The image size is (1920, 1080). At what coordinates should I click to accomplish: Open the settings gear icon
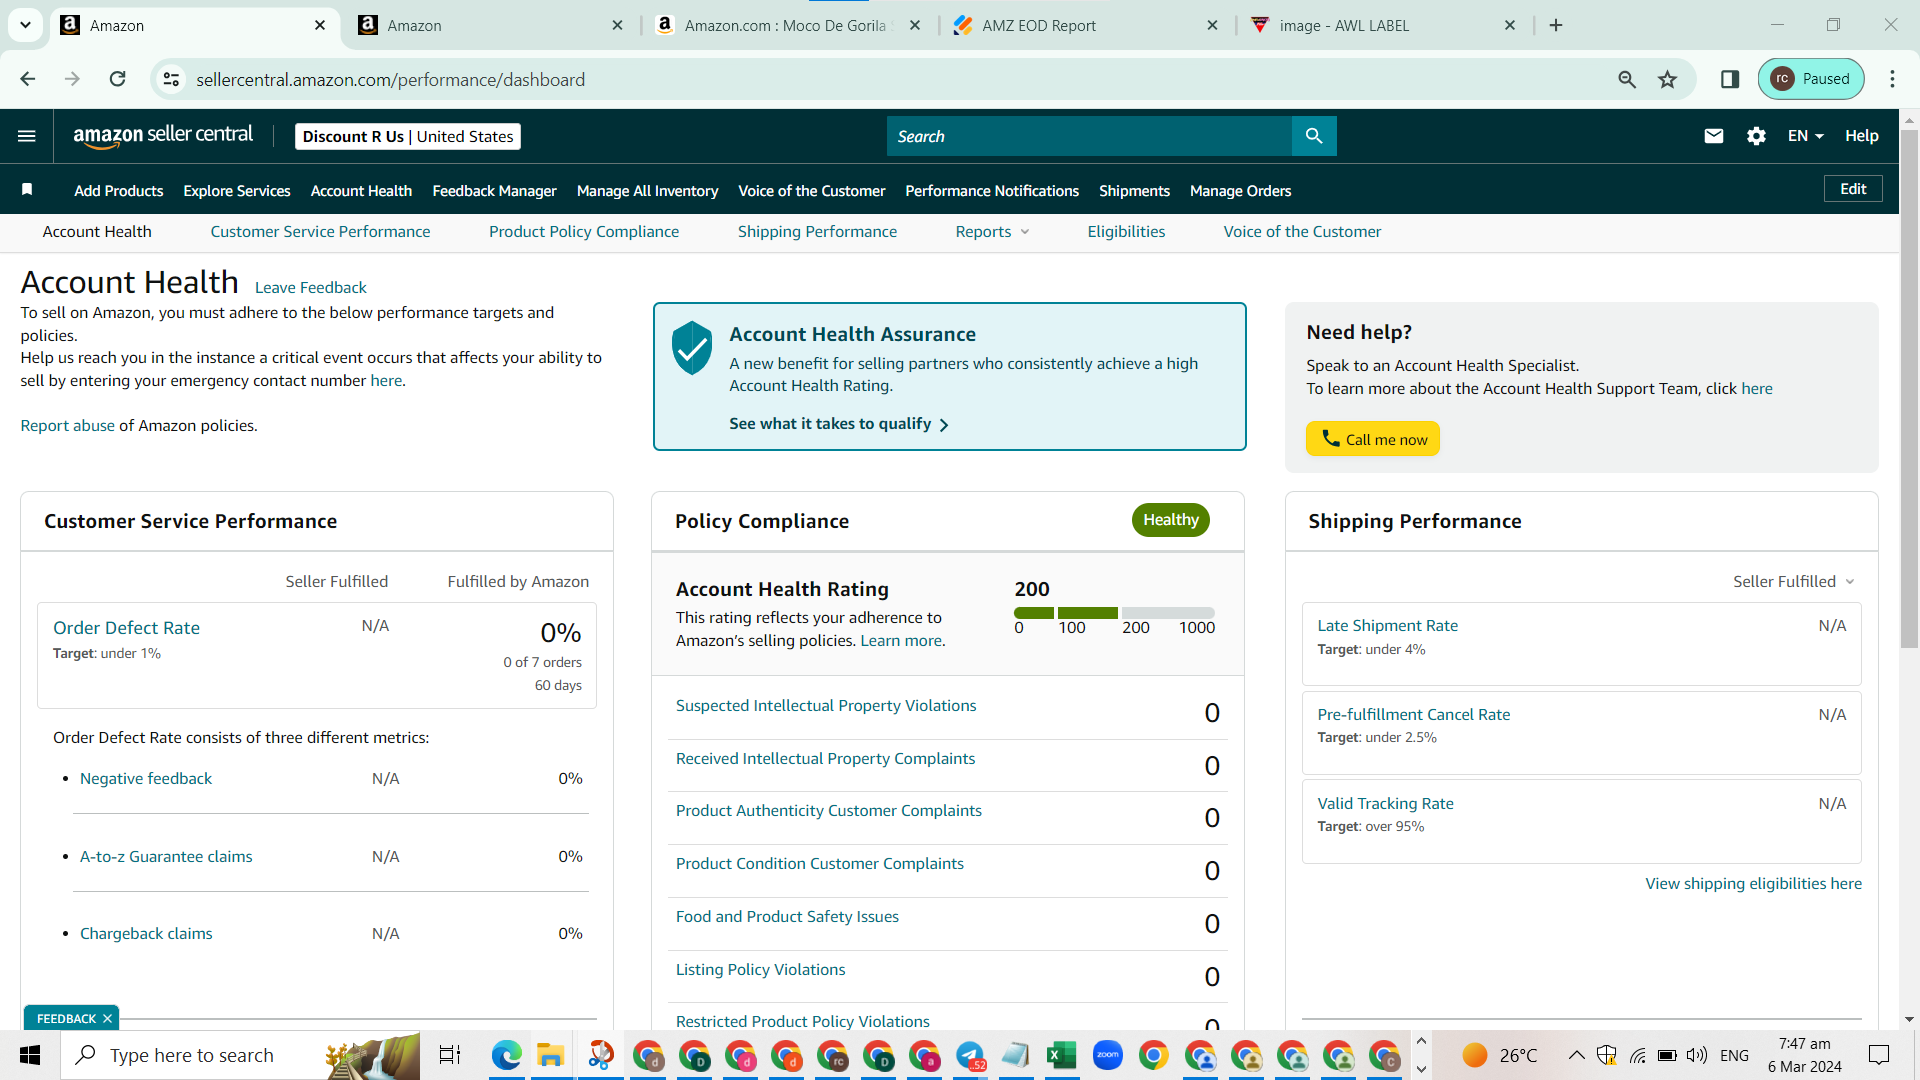click(x=1756, y=136)
